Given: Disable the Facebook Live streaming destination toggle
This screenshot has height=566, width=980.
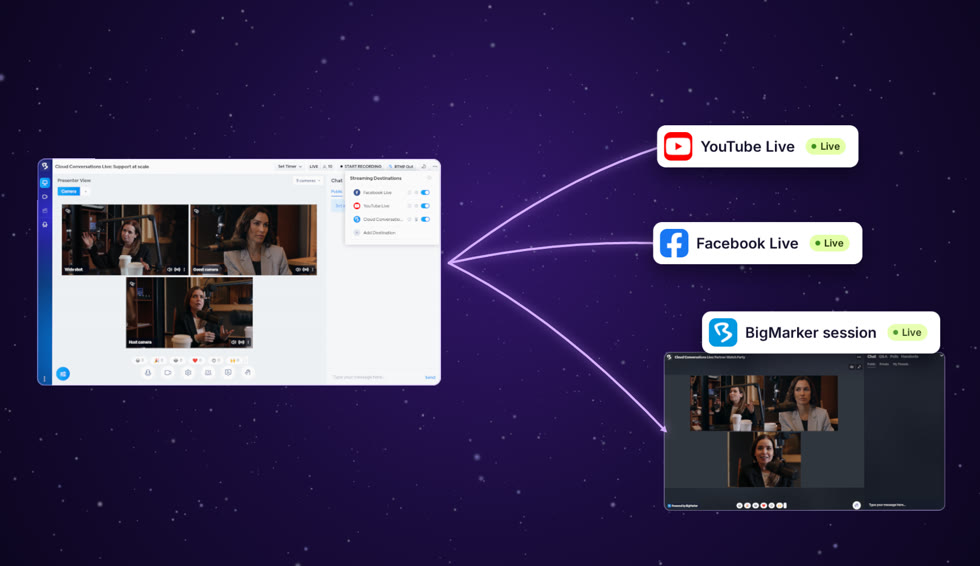Looking at the screenshot, I should pyautogui.click(x=425, y=192).
